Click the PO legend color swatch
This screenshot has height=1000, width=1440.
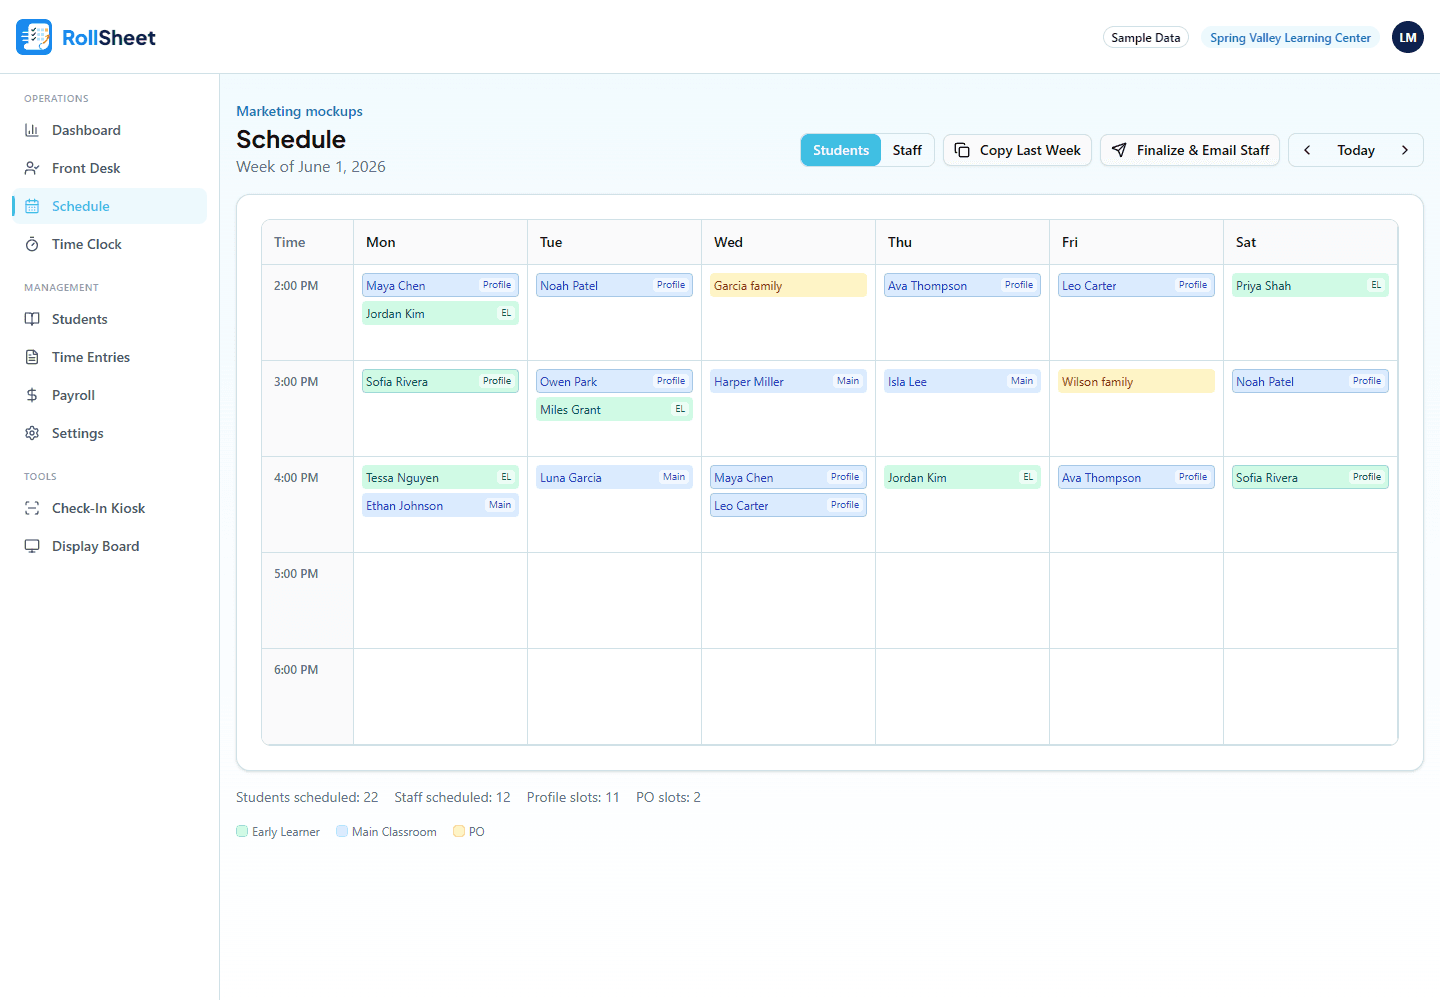pos(459,831)
